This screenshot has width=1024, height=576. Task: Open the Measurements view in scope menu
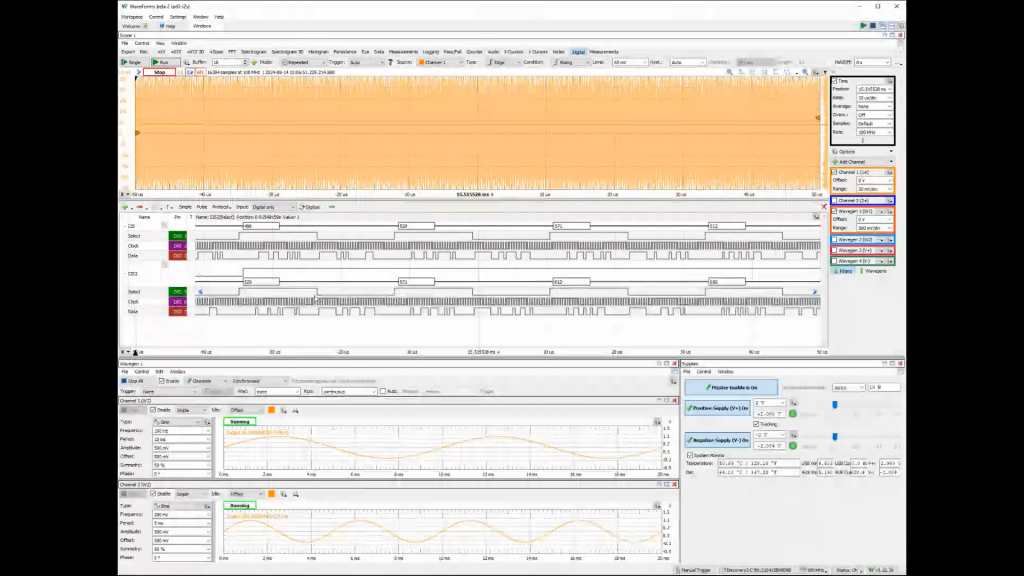[x=403, y=52]
